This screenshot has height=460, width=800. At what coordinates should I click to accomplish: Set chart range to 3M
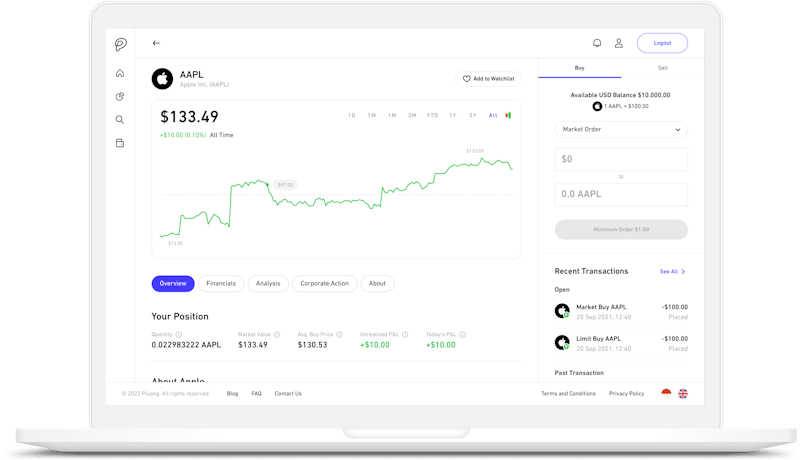(412, 115)
